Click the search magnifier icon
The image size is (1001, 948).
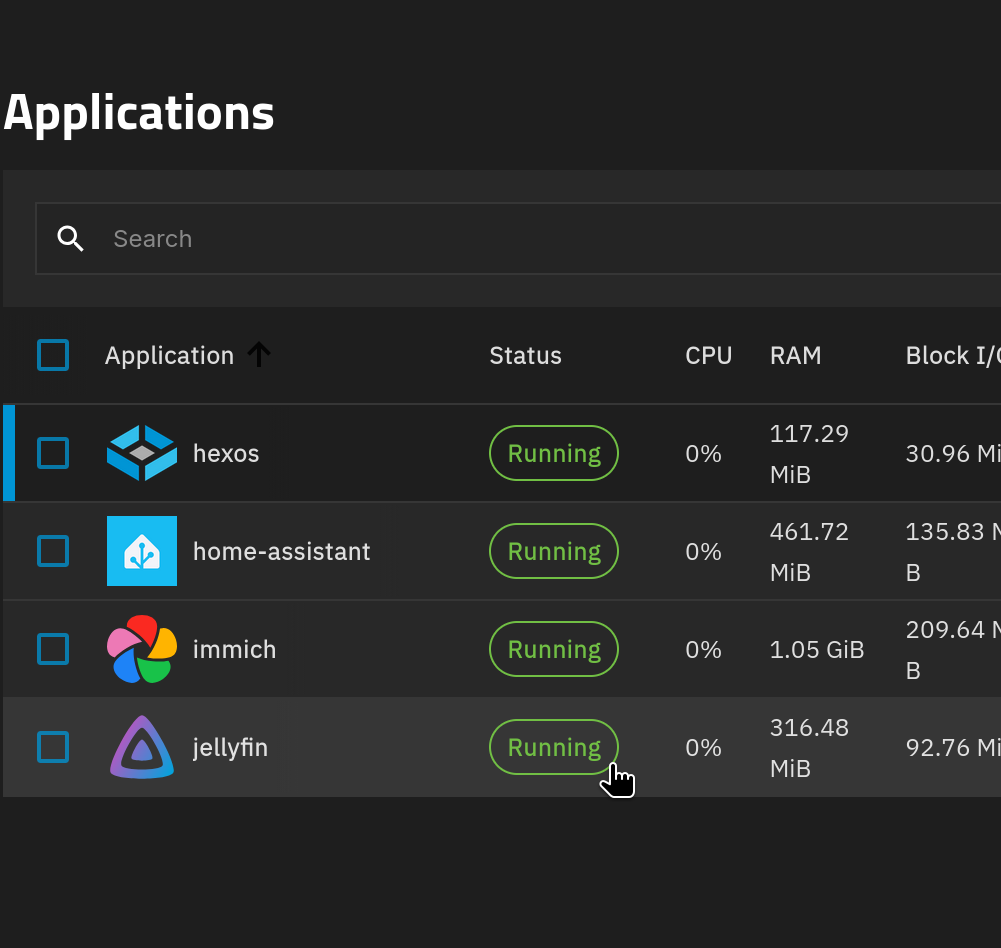click(70, 239)
